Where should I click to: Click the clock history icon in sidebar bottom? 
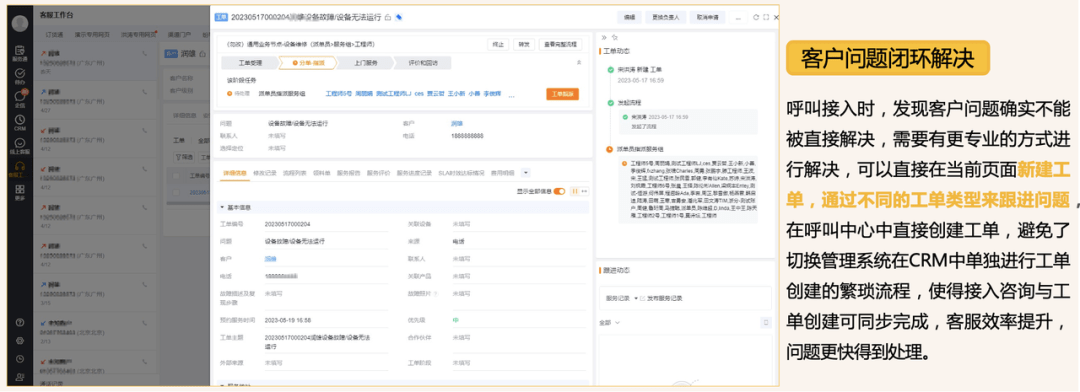pos(20,358)
